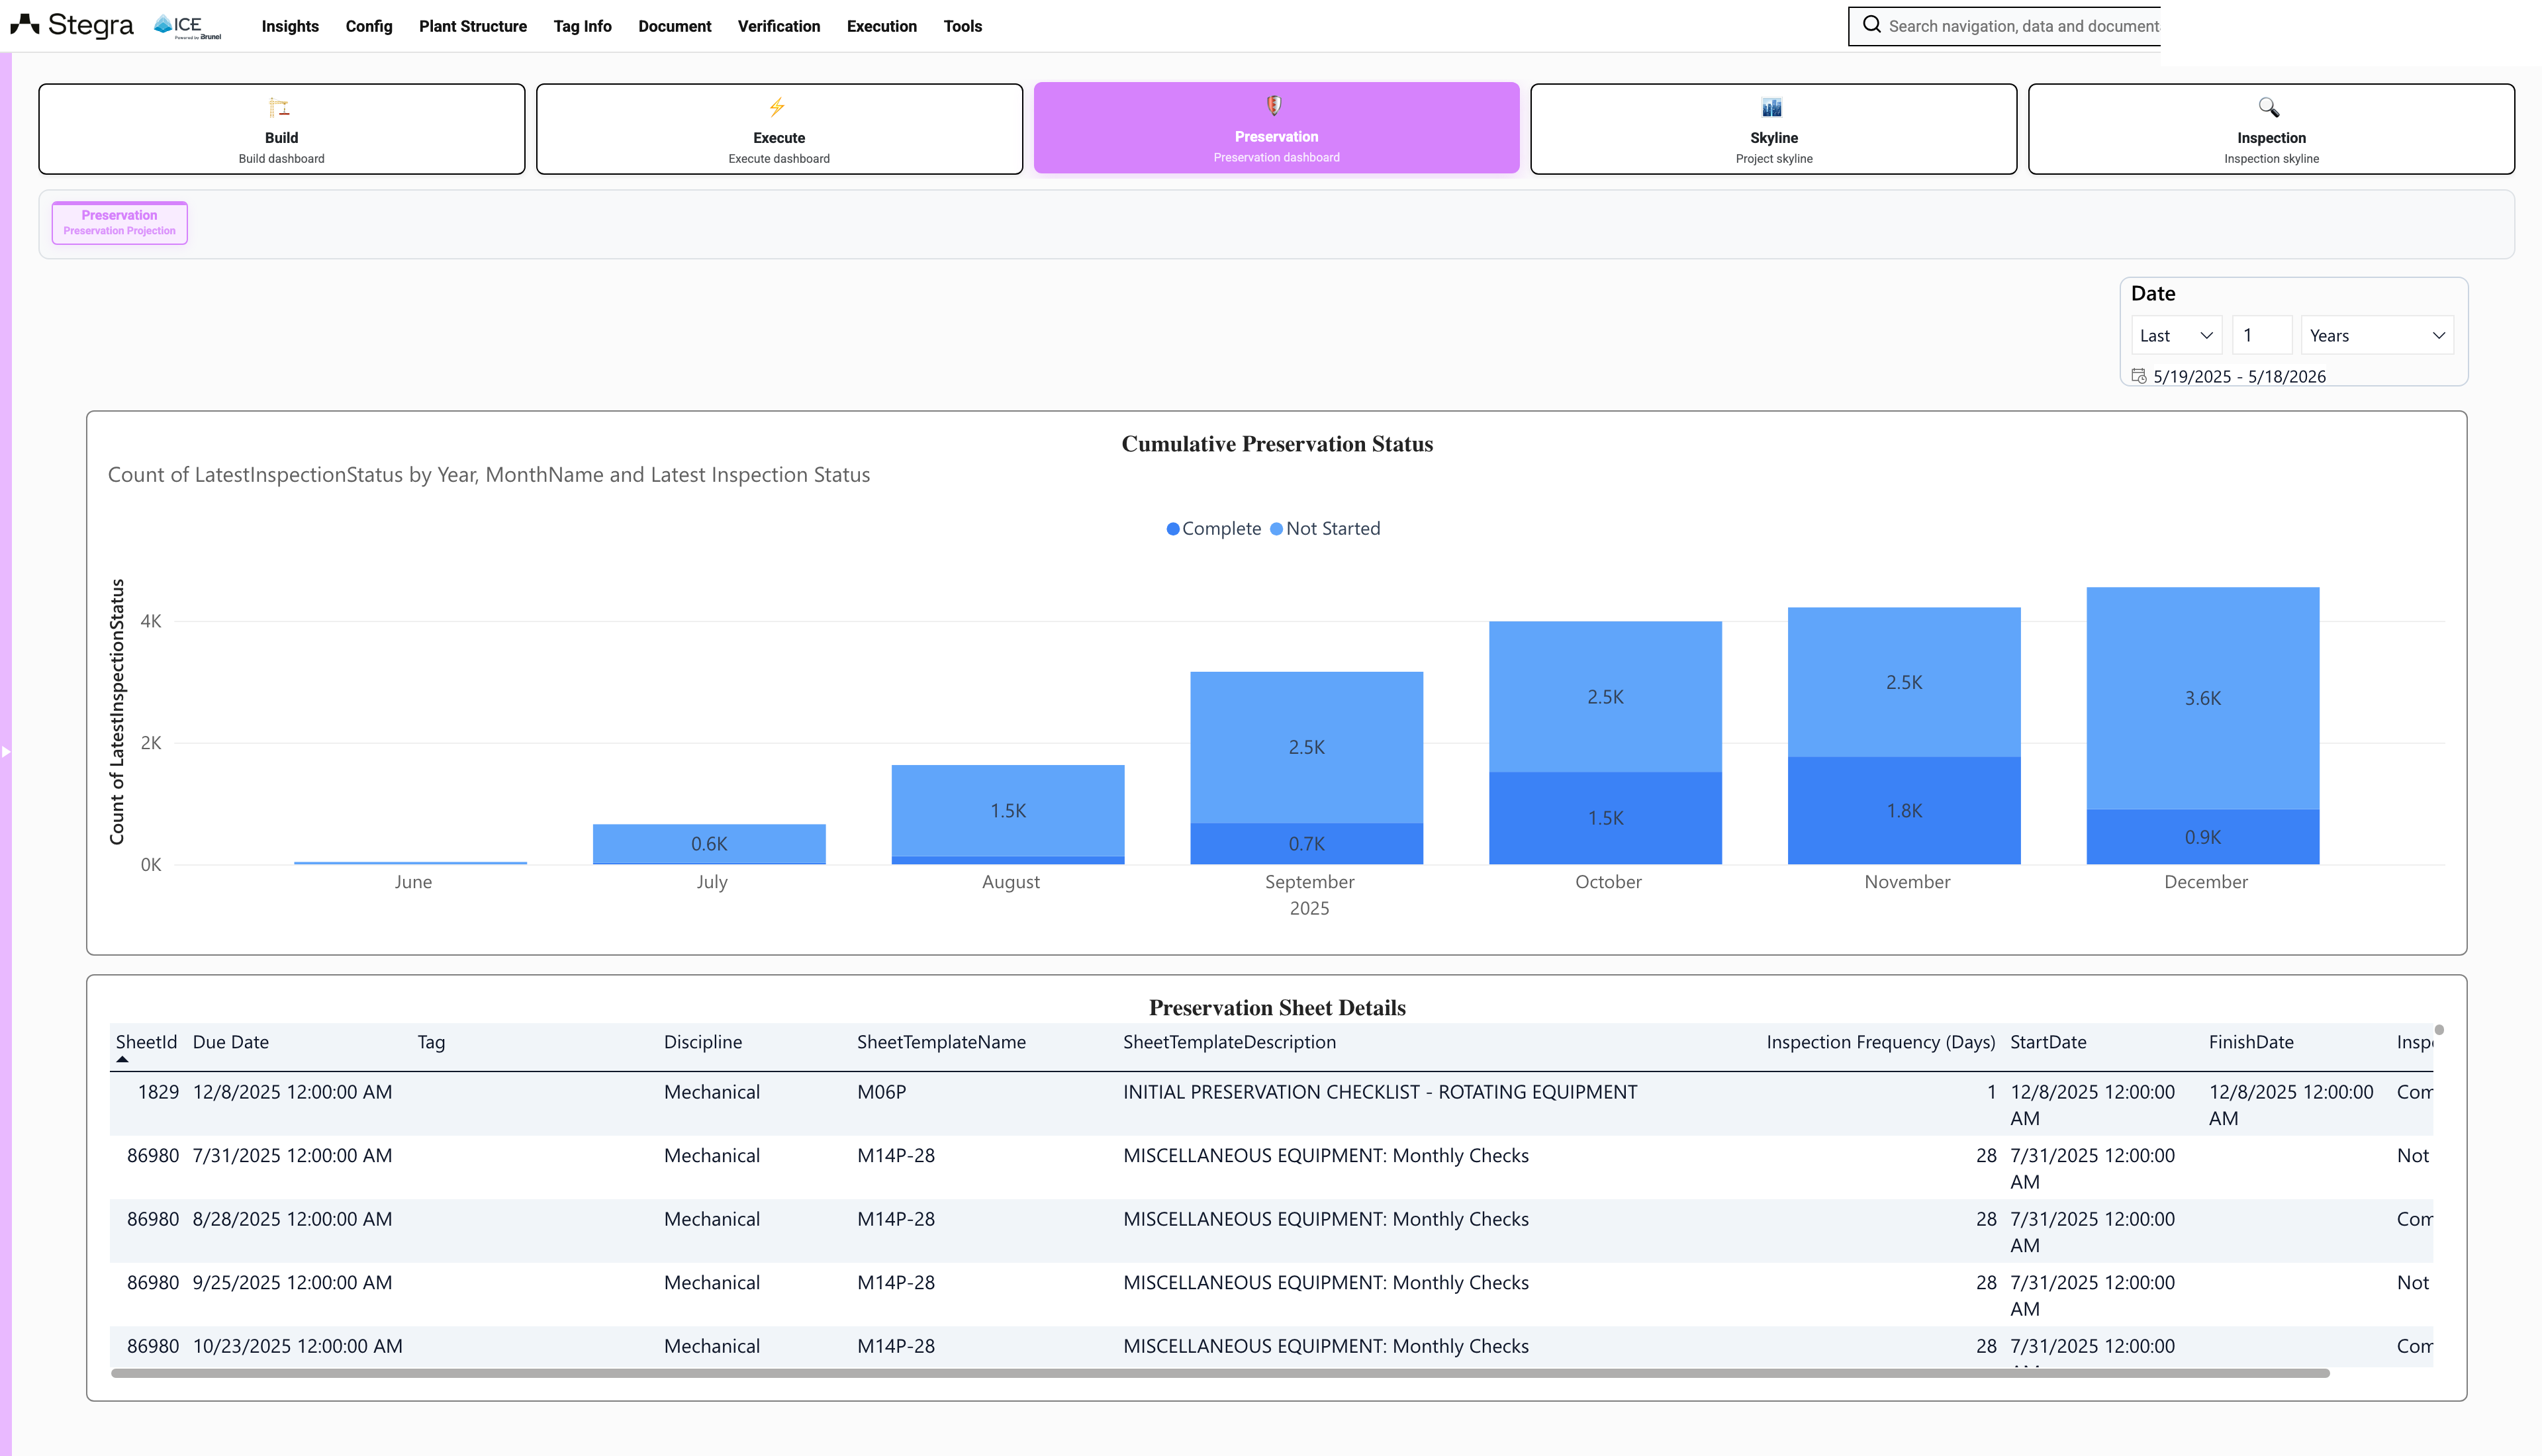Click December's 3.6K Not Started segment
This screenshot has height=1456, width=2542.
[2203, 698]
